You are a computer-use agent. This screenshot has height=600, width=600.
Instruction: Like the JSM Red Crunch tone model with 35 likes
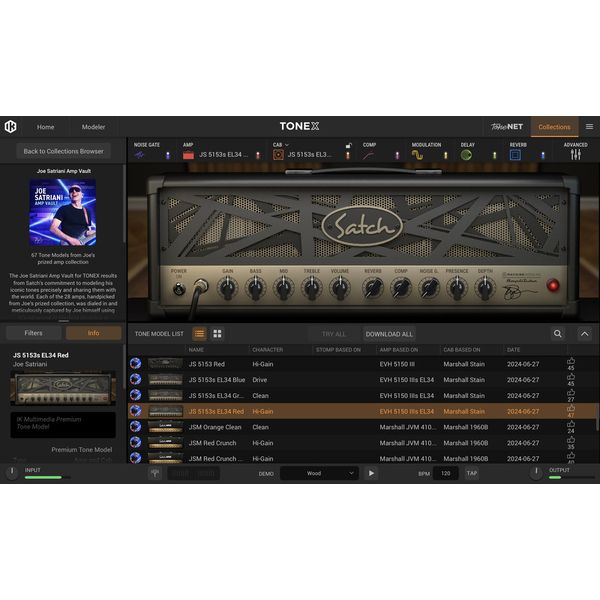click(x=571, y=440)
